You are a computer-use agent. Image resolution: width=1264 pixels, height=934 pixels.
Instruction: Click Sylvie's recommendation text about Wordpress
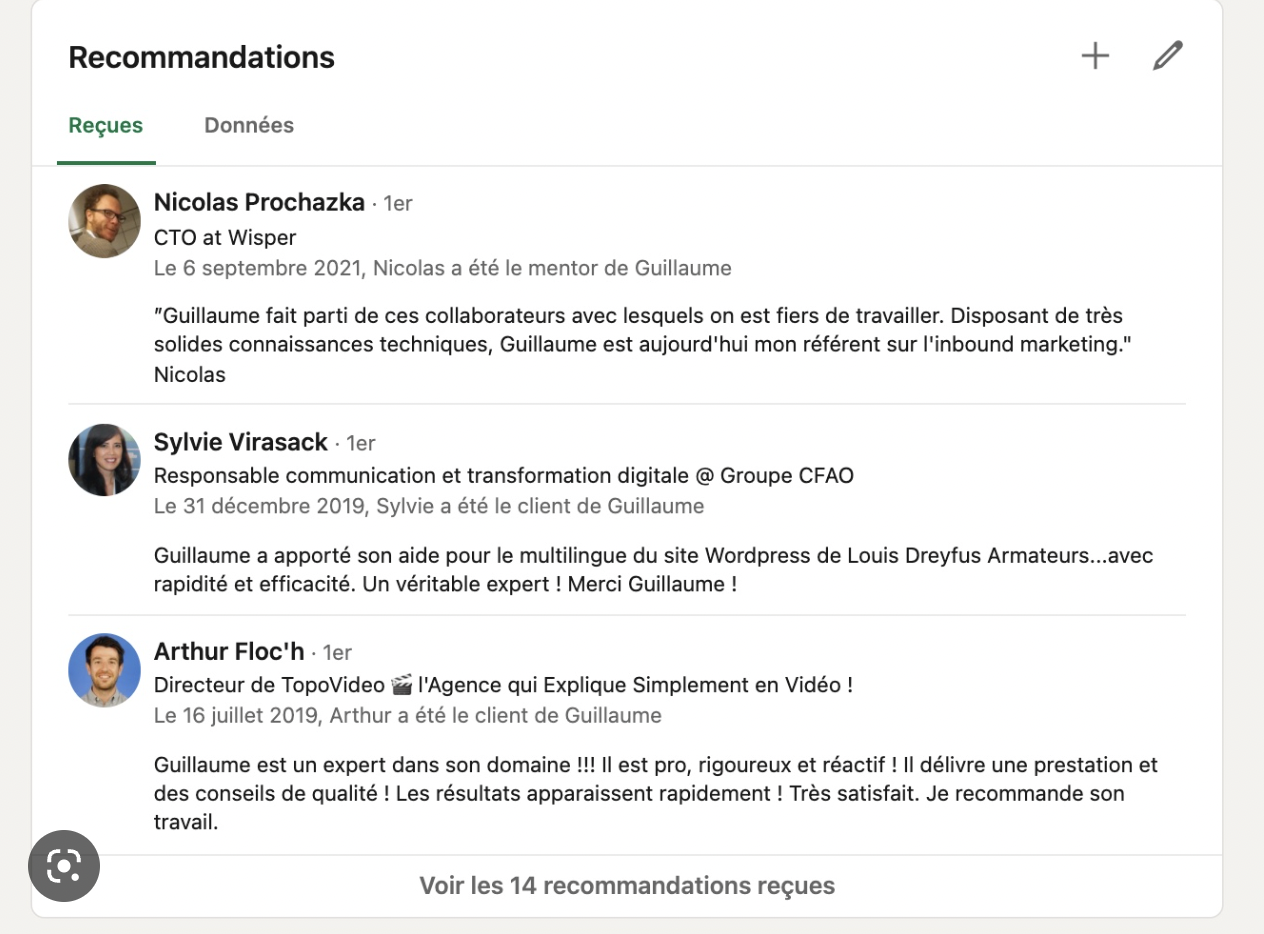[x=654, y=570]
